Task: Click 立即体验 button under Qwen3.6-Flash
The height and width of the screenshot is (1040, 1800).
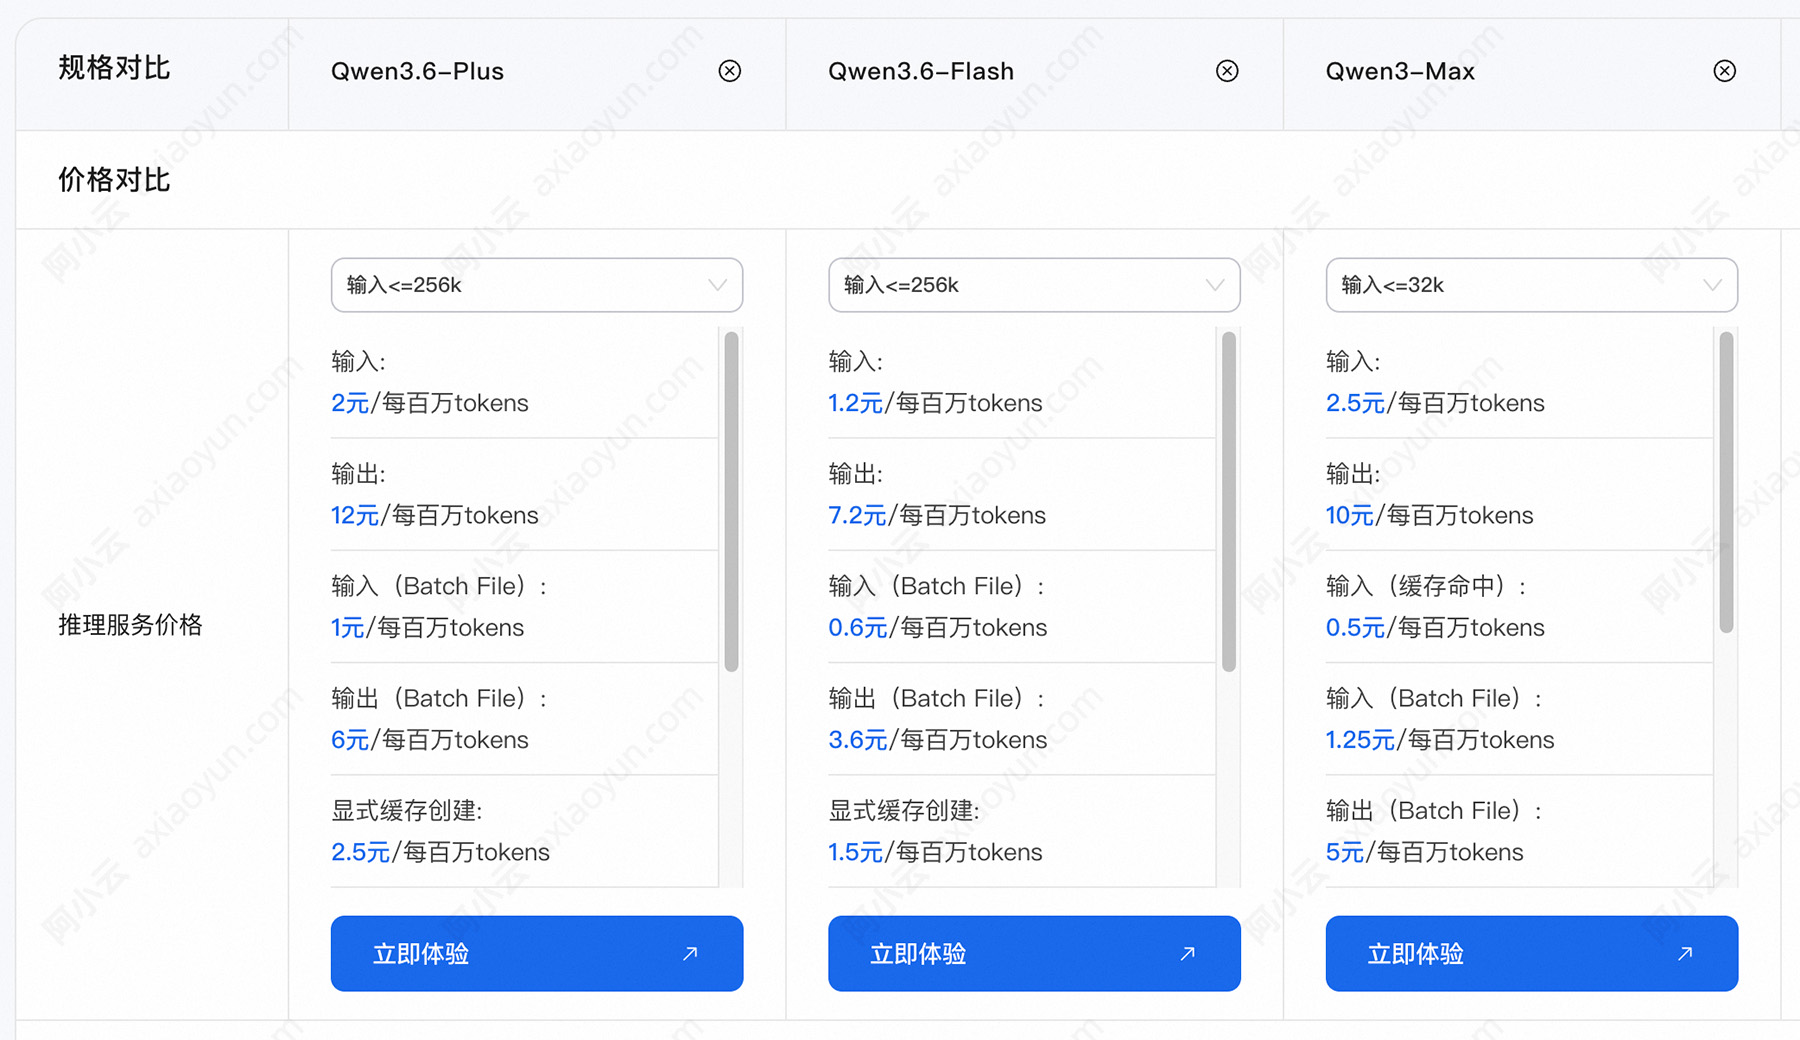Action: tap(1034, 954)
